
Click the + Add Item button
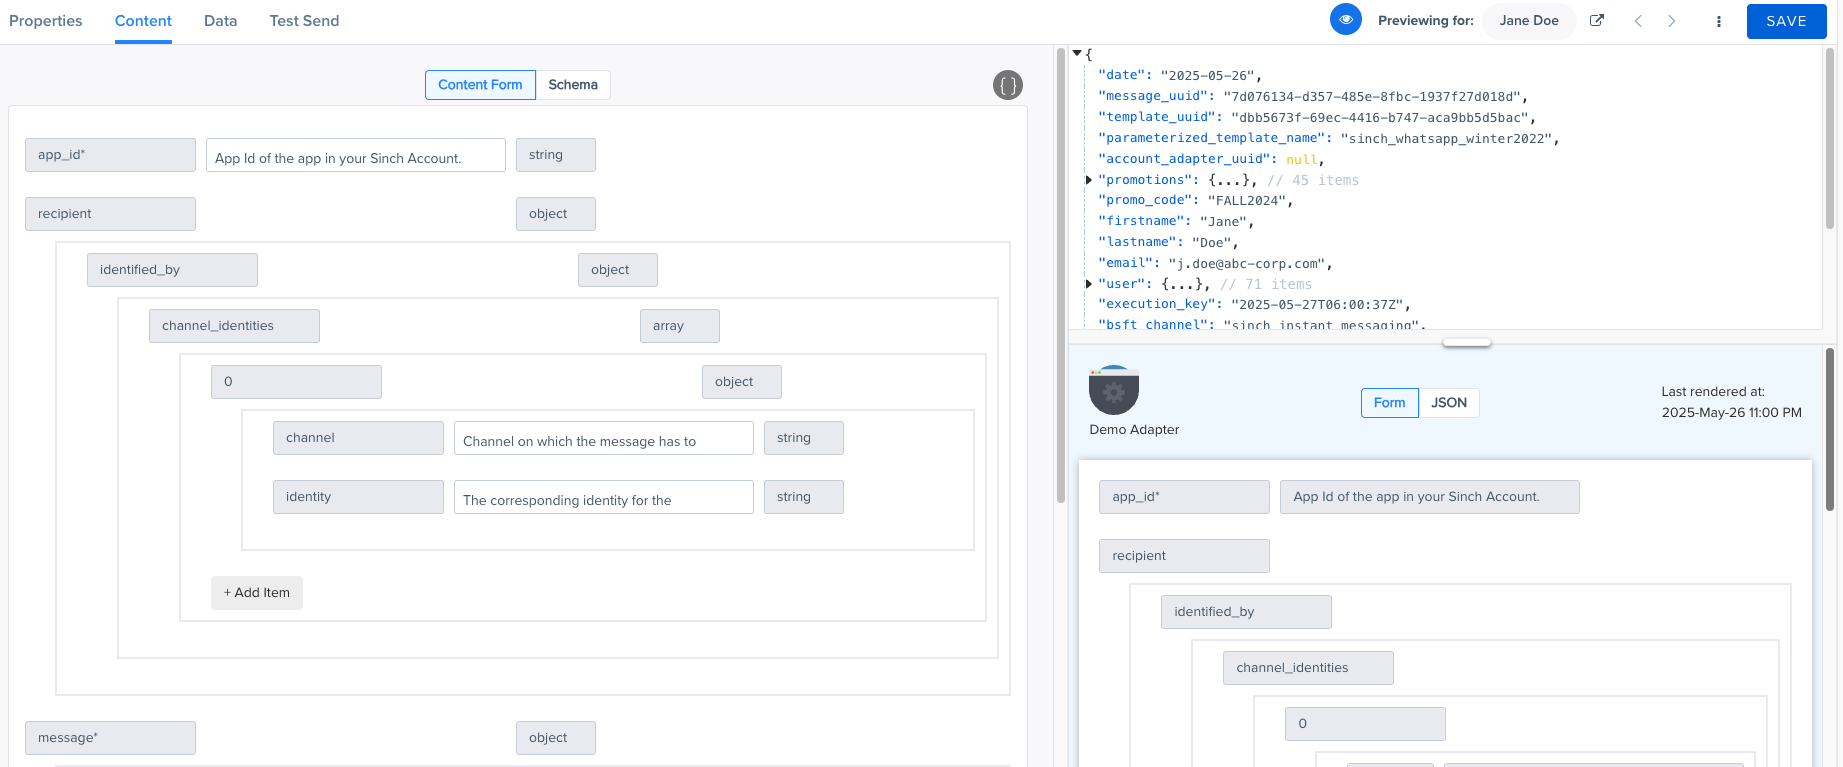pos(257,593)
